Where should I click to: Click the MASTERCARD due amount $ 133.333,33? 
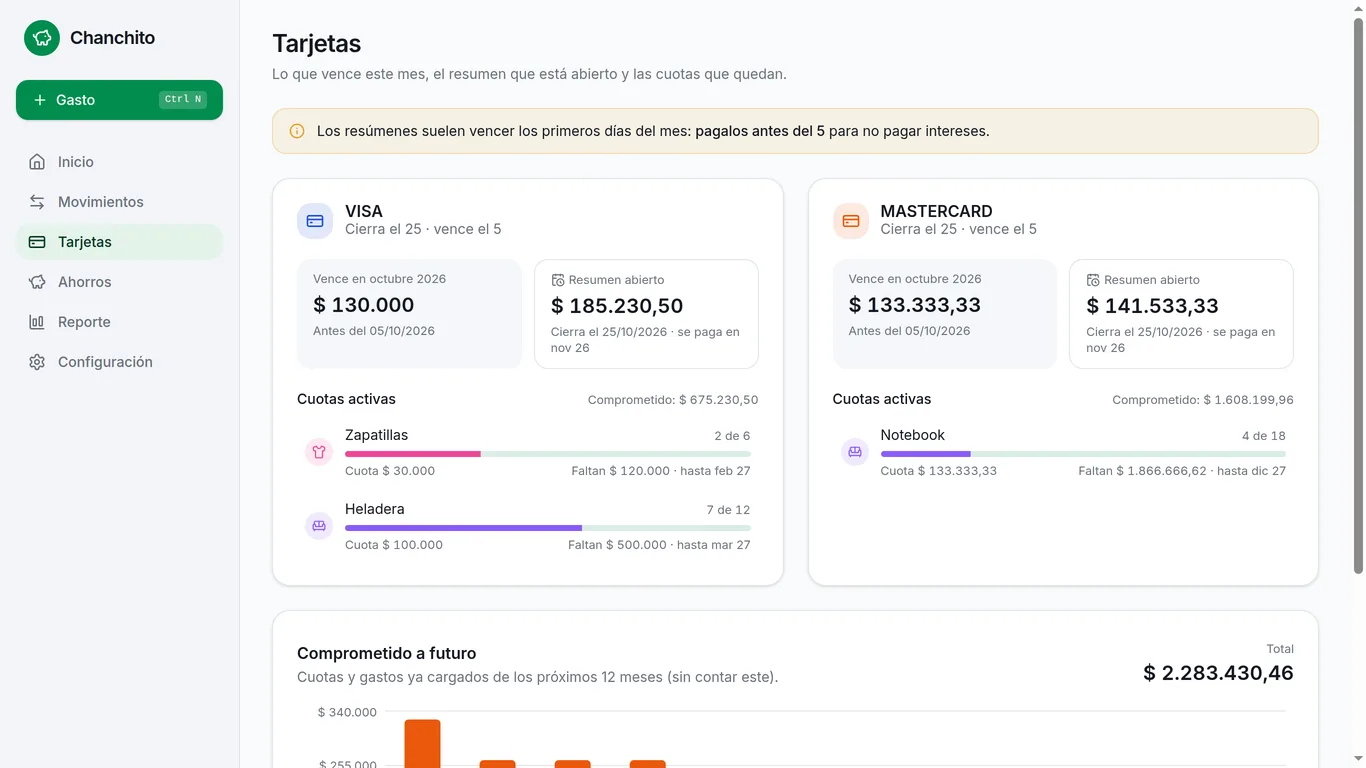pos(914,305)
